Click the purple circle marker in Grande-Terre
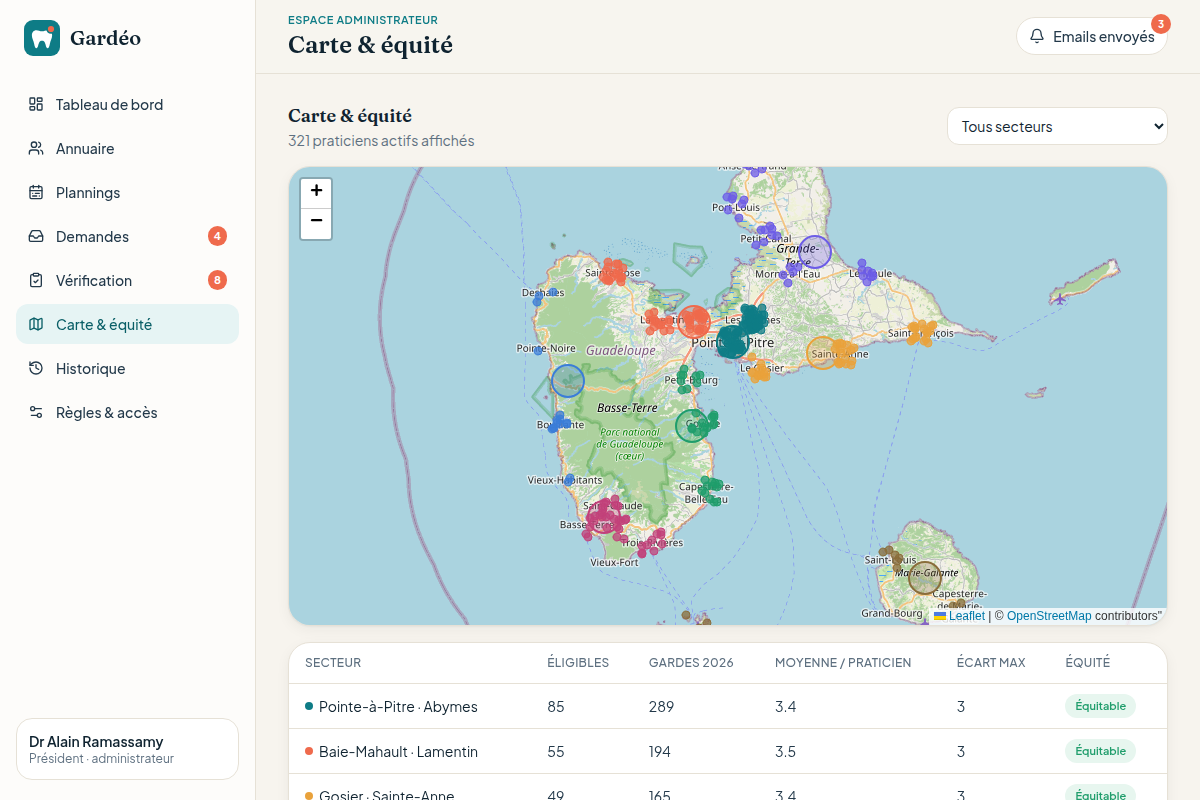 [815, 251]
